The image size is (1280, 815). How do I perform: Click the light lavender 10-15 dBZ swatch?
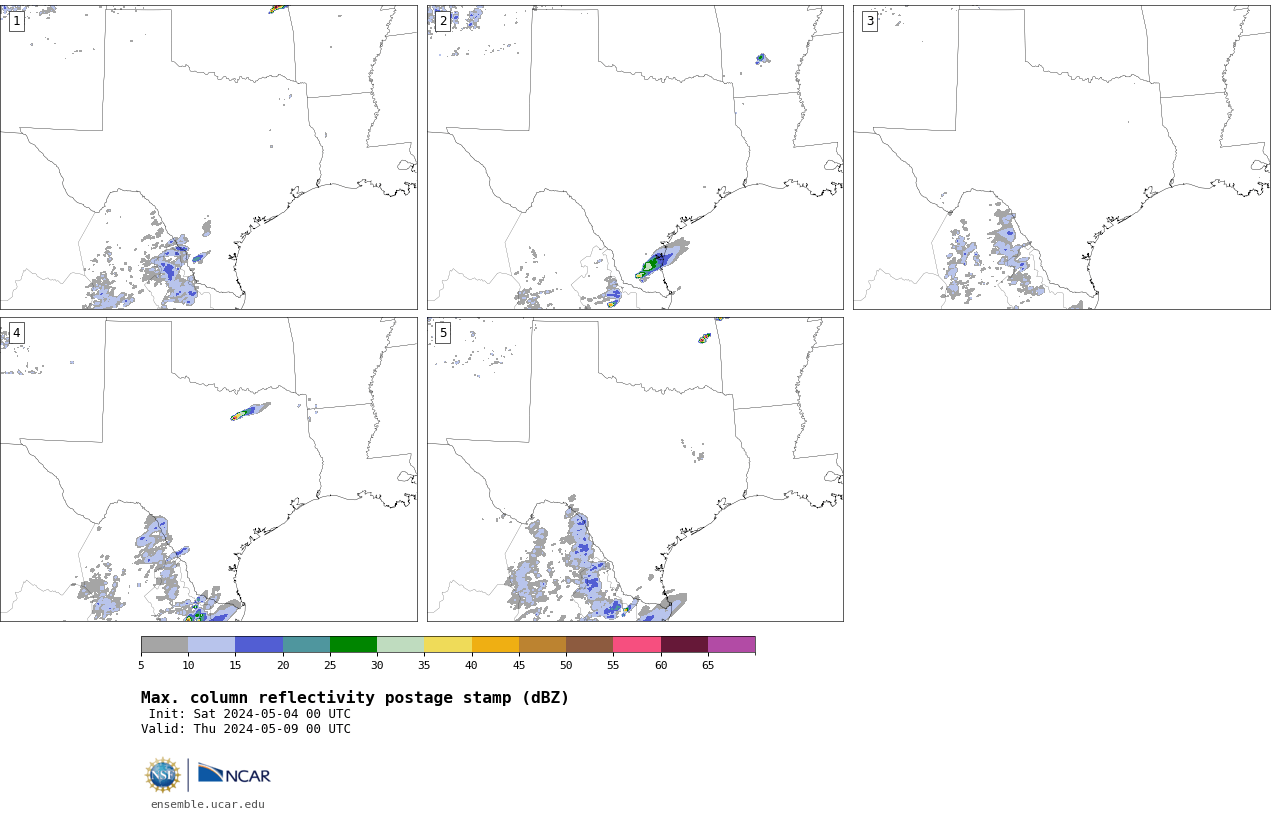tap(211, 644)
